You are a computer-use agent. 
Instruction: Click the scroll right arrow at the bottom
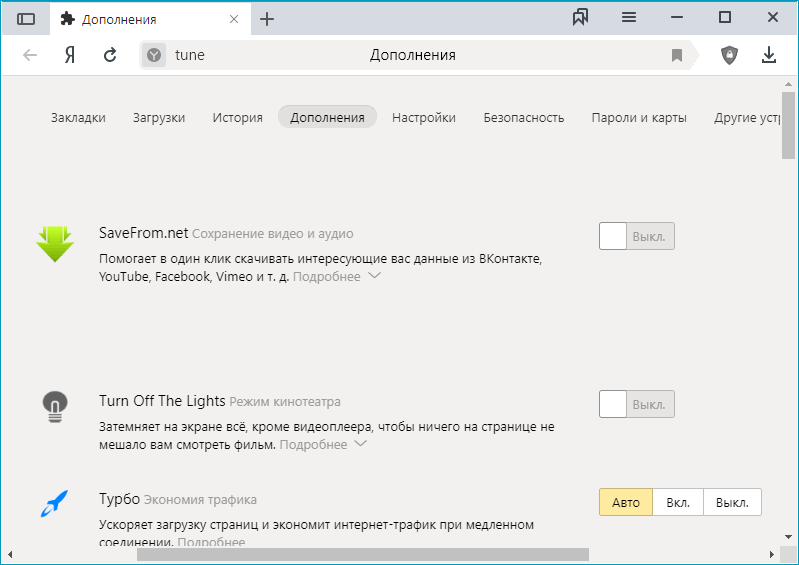coord(772,554)
